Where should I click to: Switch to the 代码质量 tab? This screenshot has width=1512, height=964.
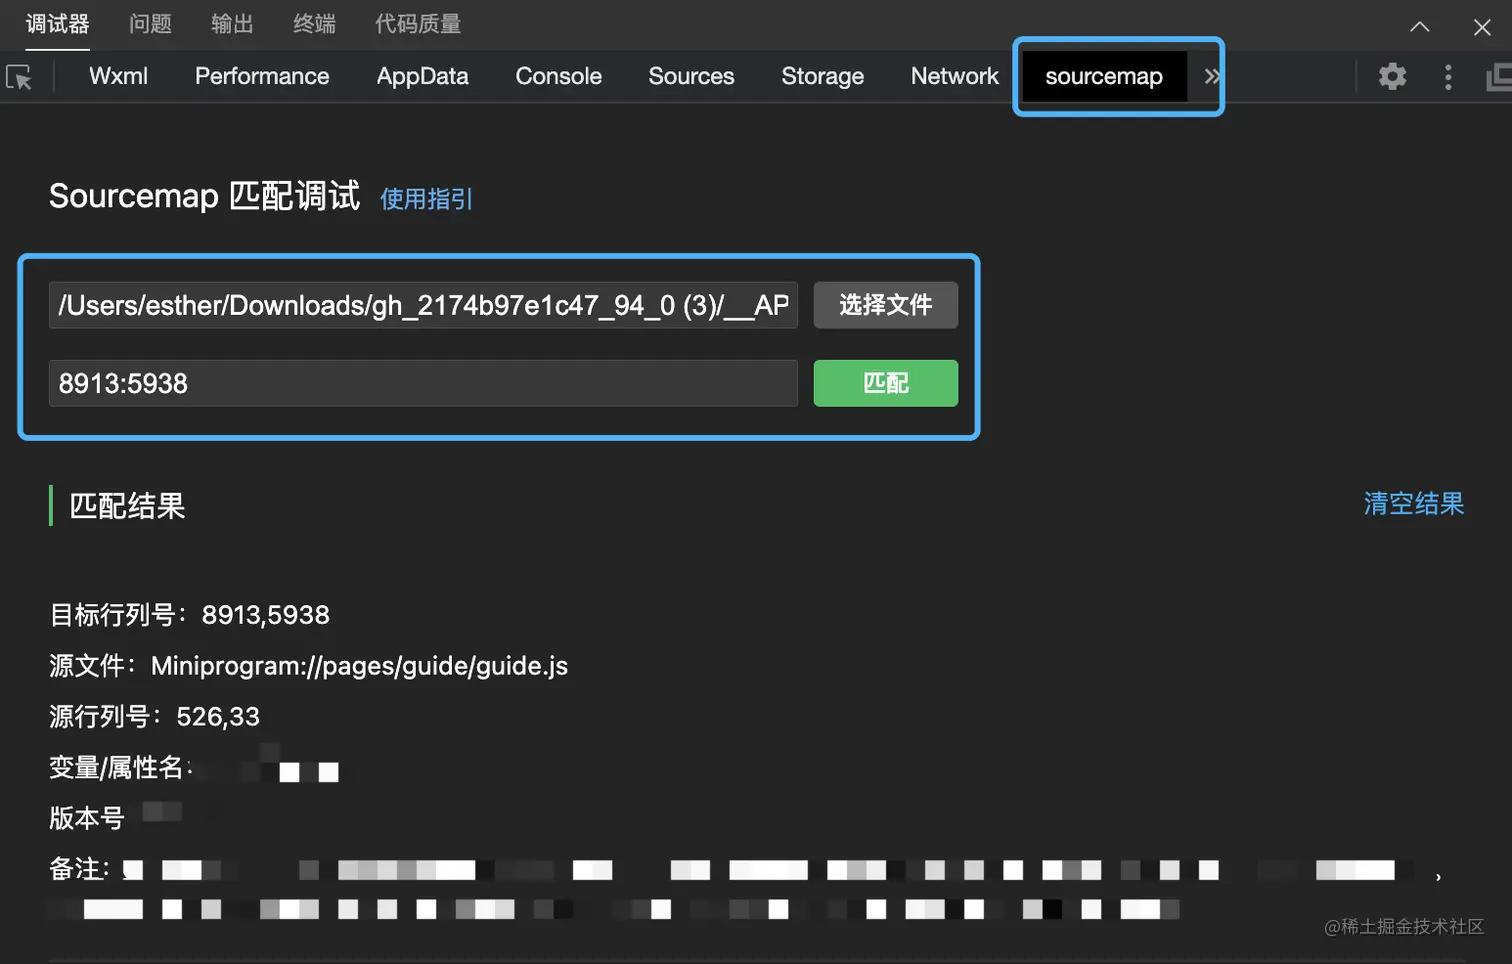418,24
